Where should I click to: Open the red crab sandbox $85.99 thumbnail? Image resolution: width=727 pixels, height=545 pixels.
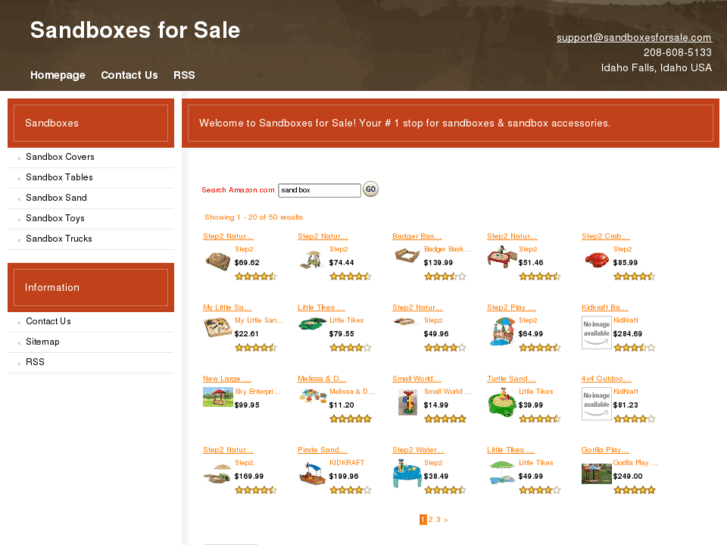pos(597,260)
